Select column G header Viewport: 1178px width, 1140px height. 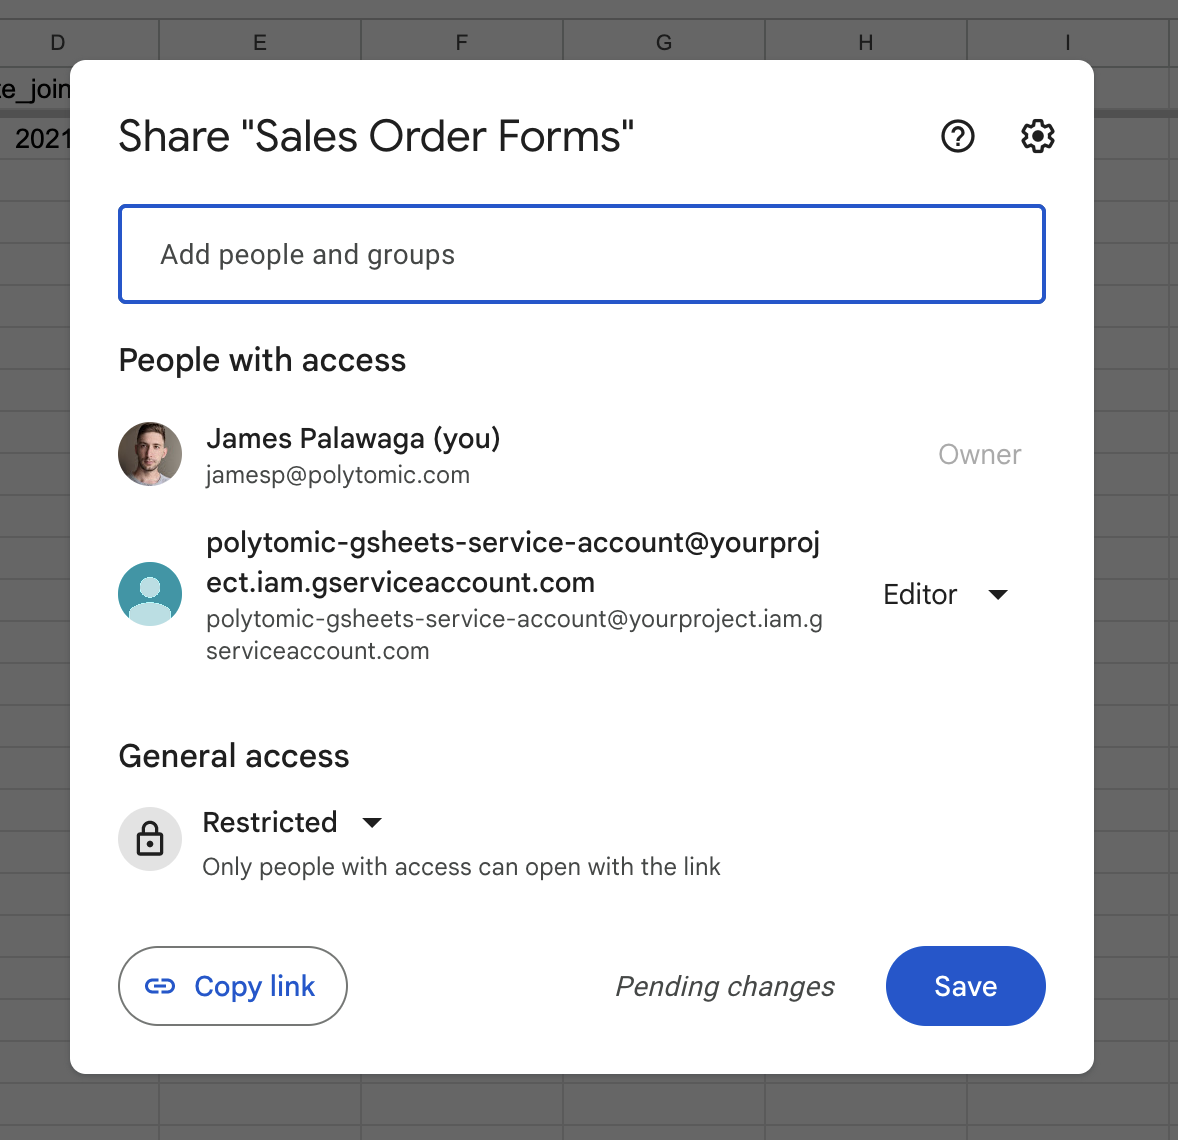click(x=664, y=41)
